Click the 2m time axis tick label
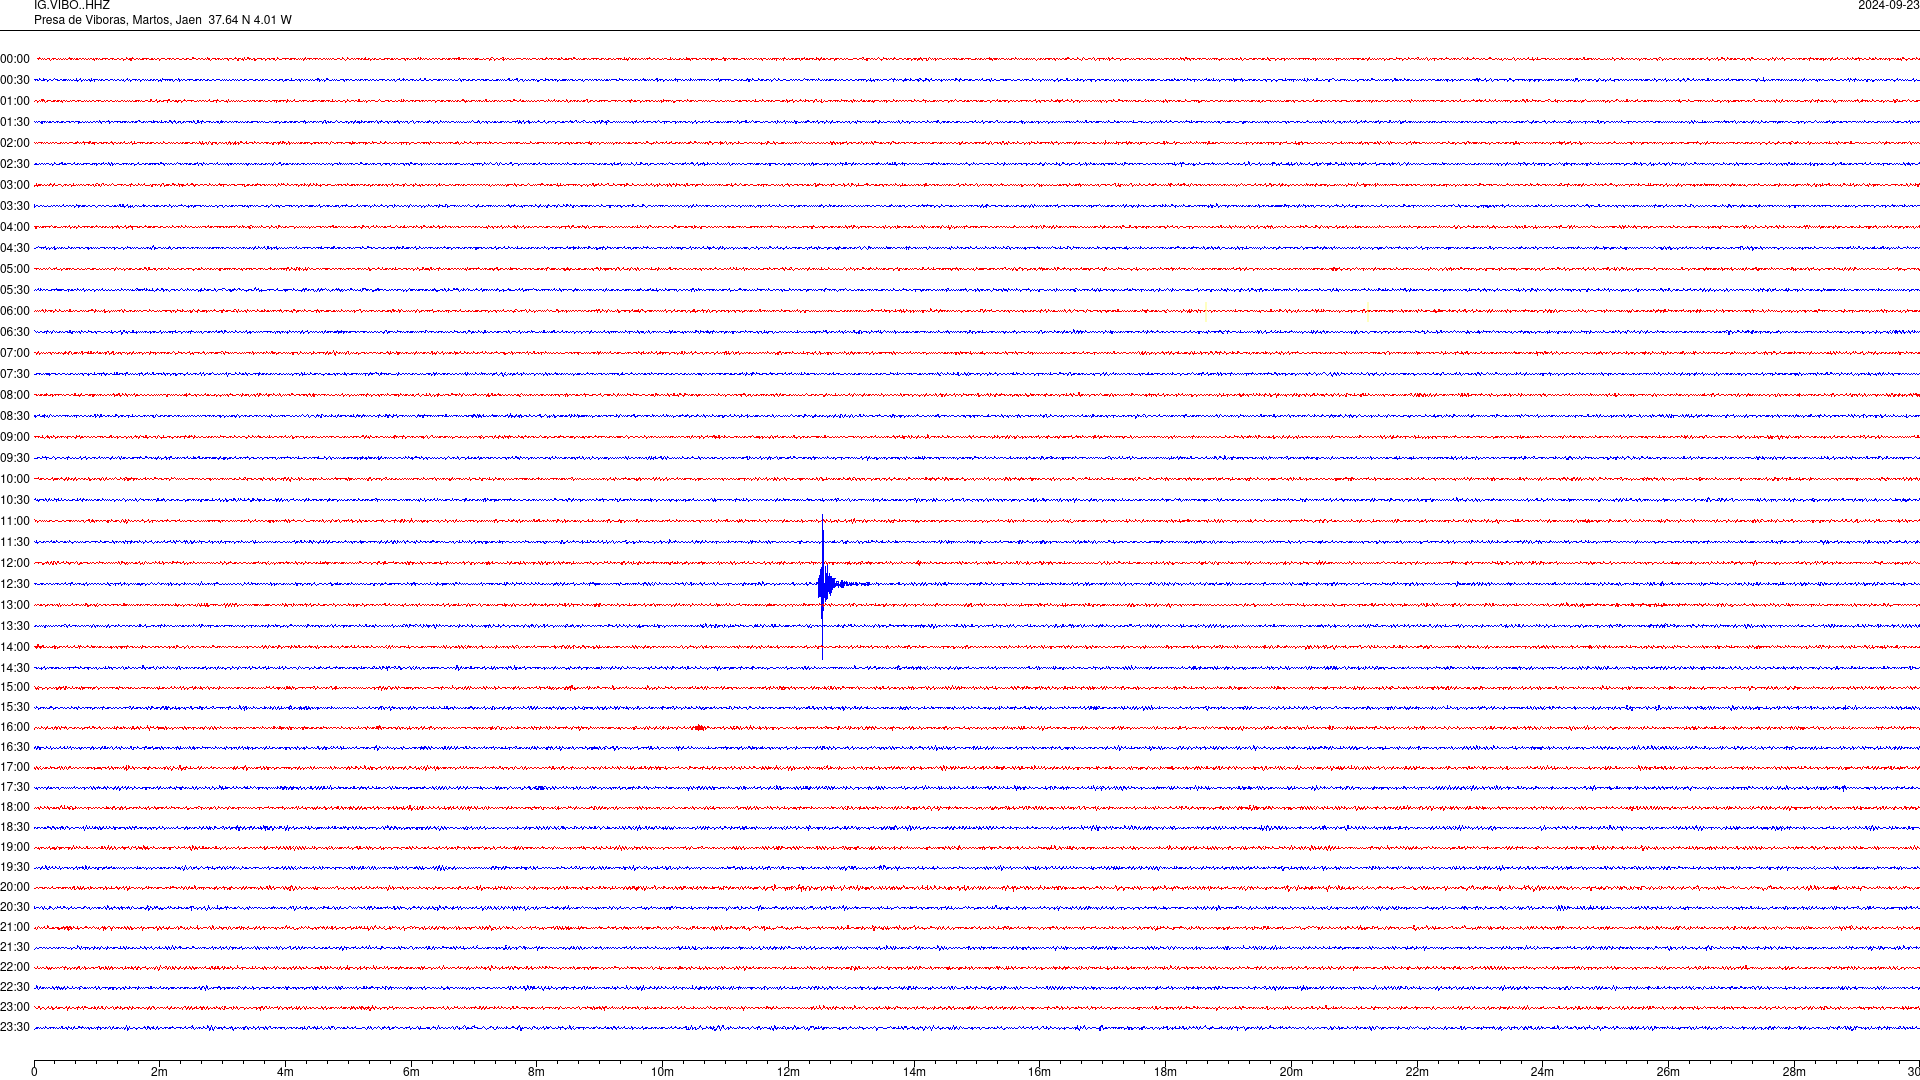The image size is (1920, 1080). [x=159, y=1072]
